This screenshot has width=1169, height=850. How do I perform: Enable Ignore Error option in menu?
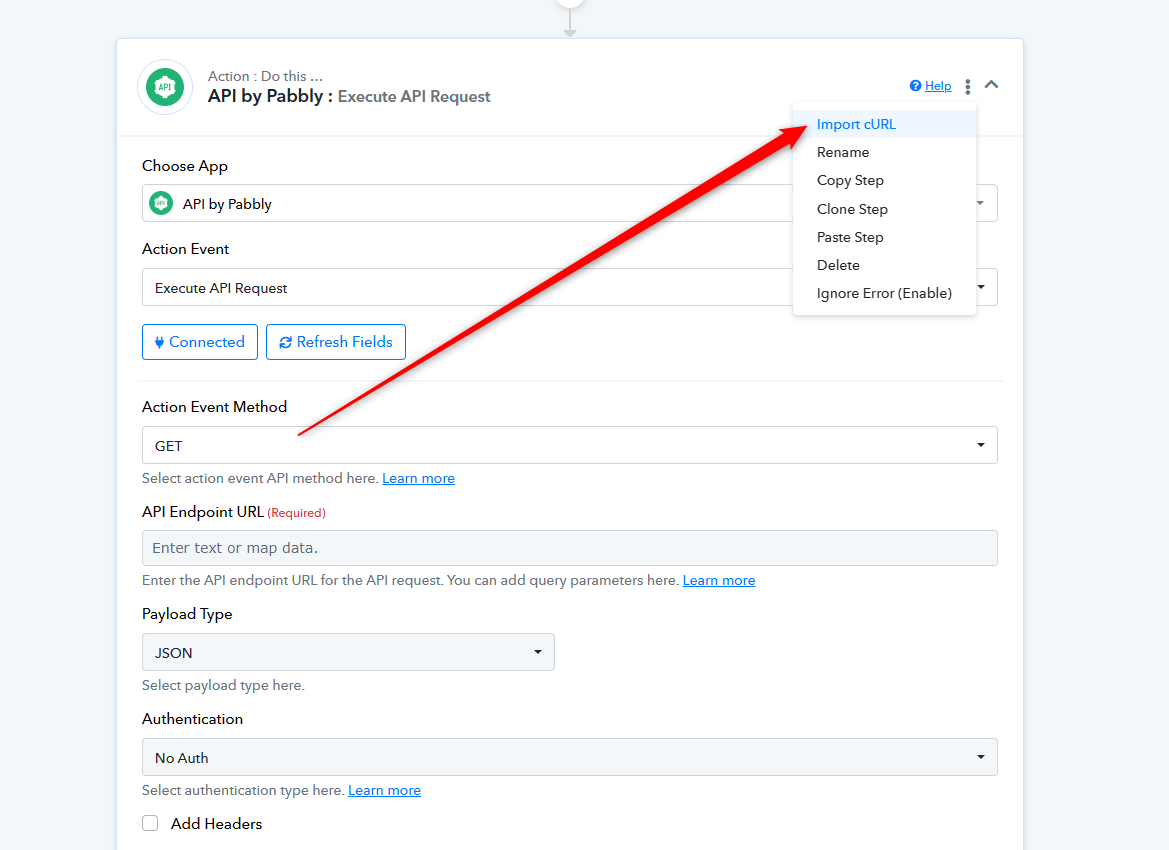(x=884, y=293)
